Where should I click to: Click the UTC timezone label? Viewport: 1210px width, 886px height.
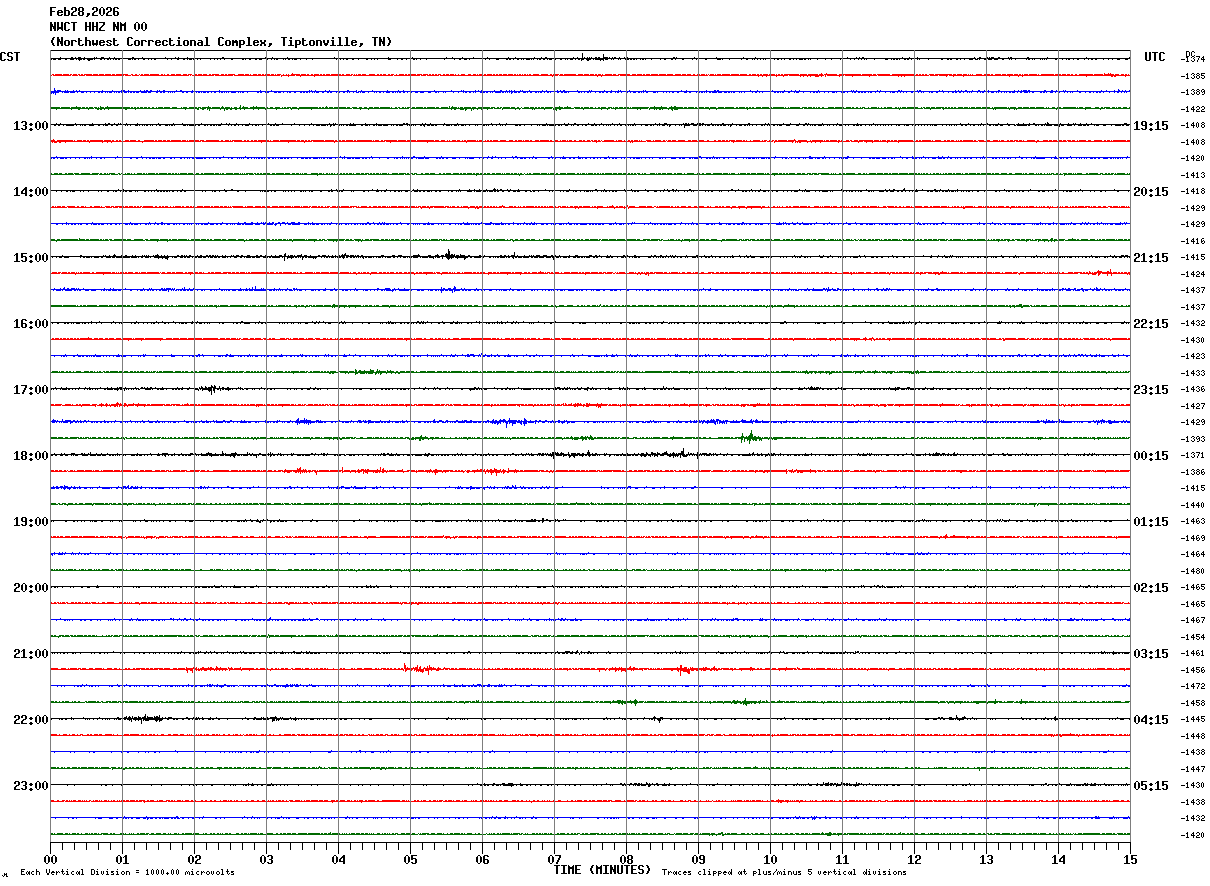[1155, 57]
